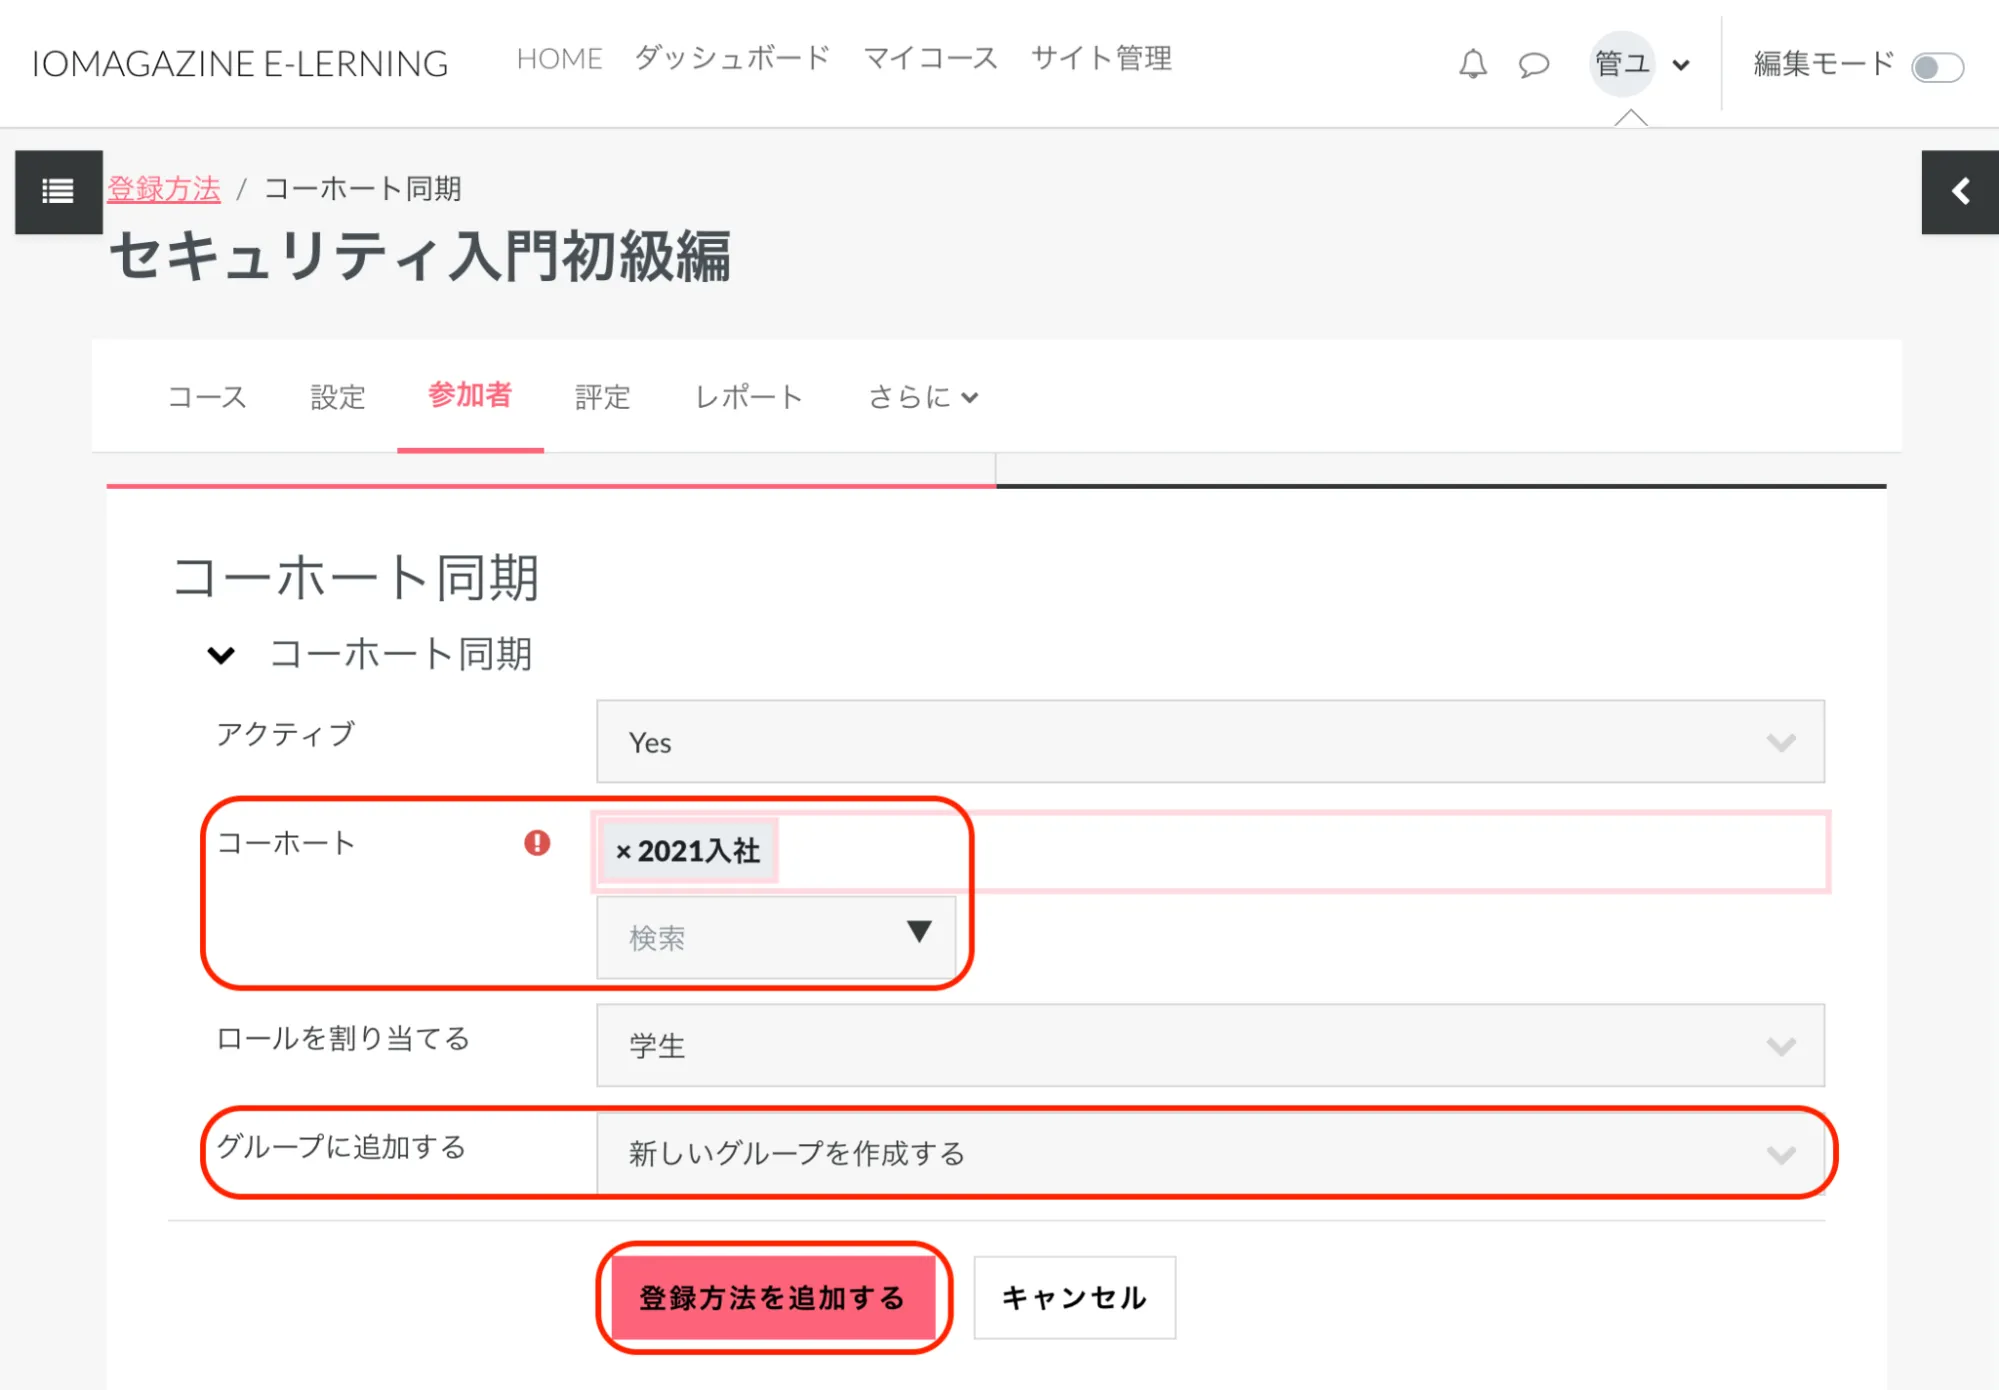Click the user avatar 管ユ
This screenshot has height=1390, width=1999.
pos(1622,64)
